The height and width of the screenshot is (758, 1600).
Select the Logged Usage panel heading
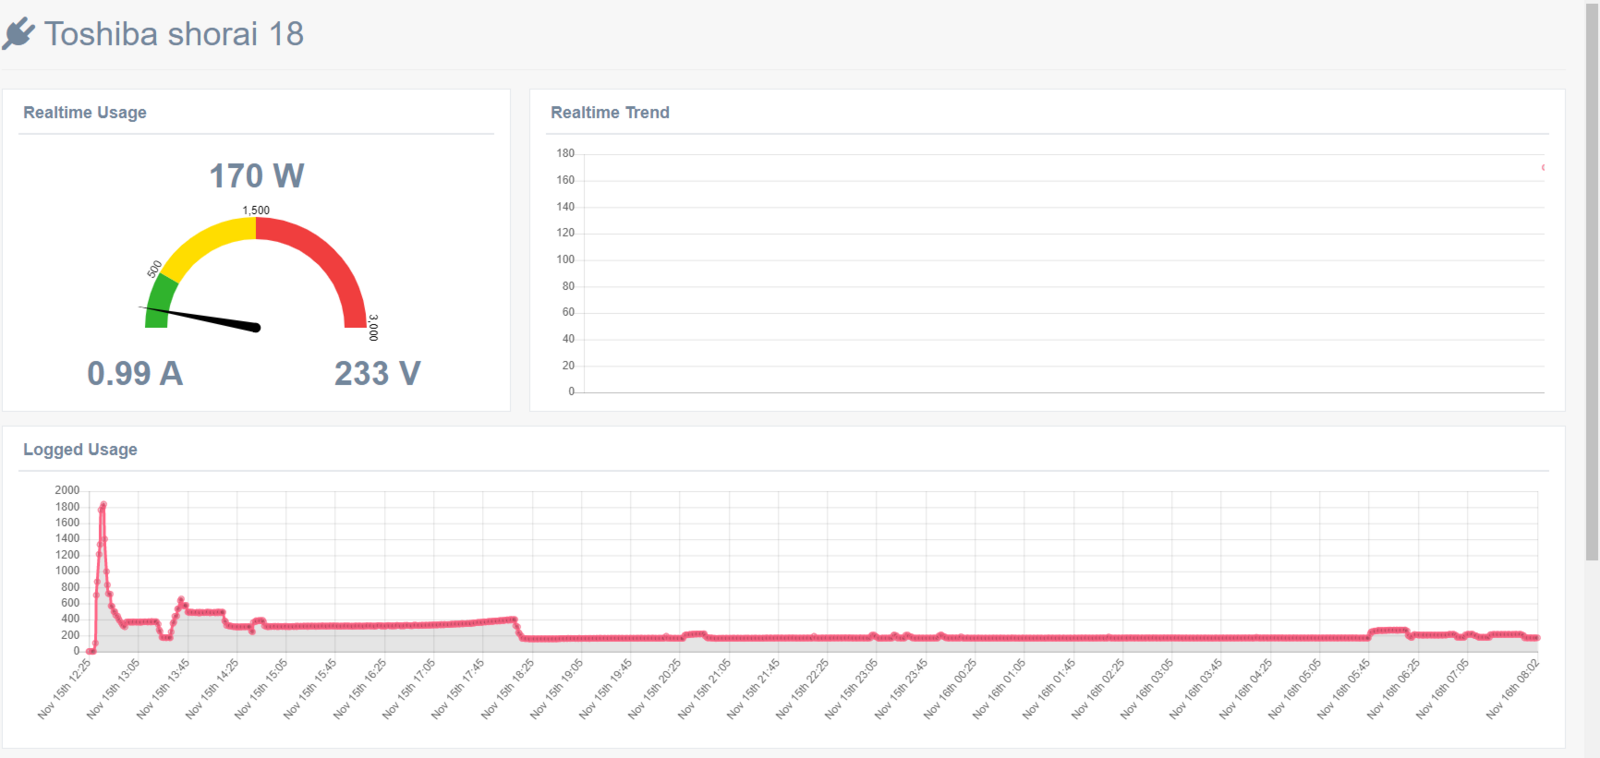(80, 449)
